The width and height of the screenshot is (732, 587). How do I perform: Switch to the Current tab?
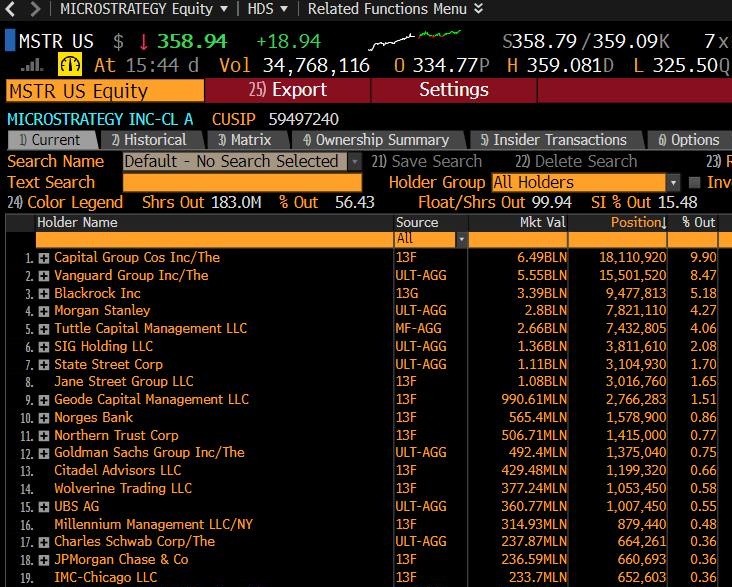pyautogui.click(x=53, y=140)
